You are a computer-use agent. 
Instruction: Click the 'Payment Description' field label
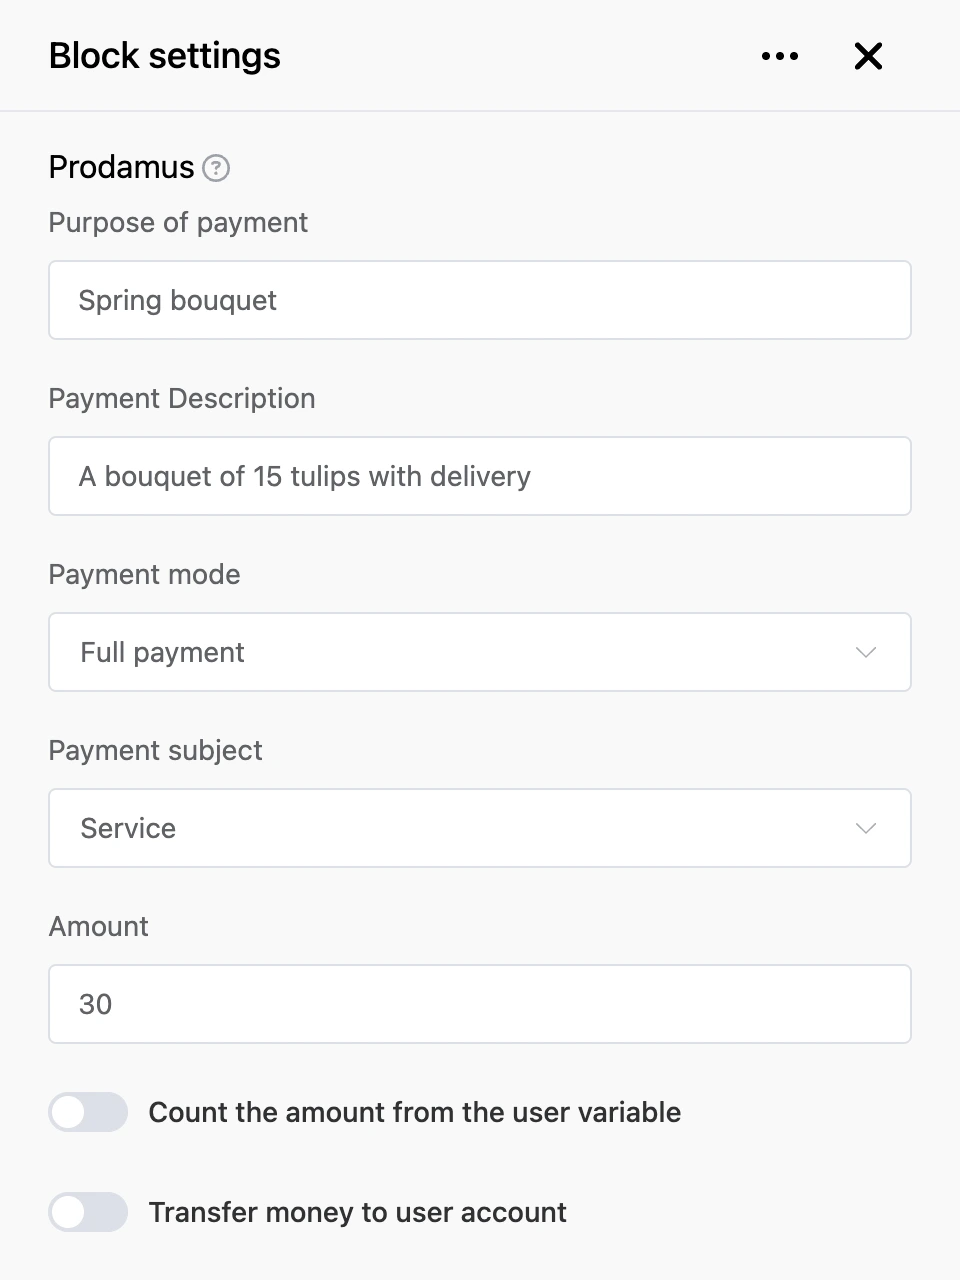pos(182,398)
